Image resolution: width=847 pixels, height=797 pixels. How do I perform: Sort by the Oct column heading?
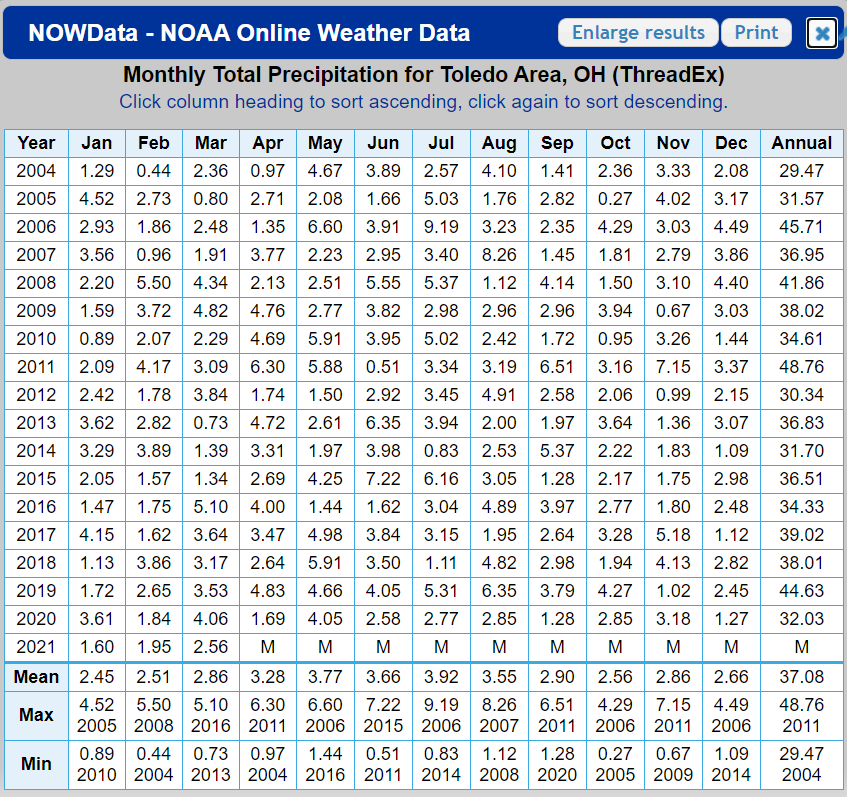click(x=615, y=143)
